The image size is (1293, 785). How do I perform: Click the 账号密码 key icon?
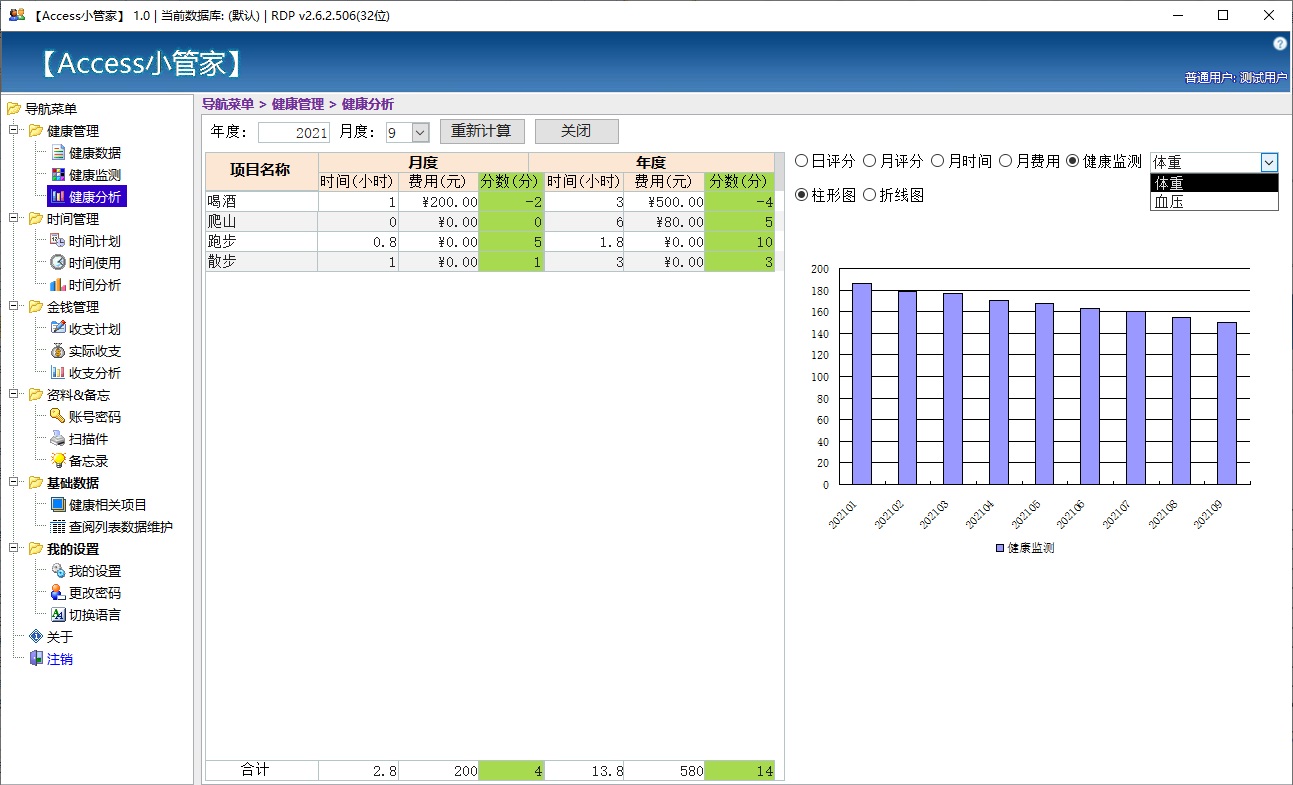pos(58,417)
